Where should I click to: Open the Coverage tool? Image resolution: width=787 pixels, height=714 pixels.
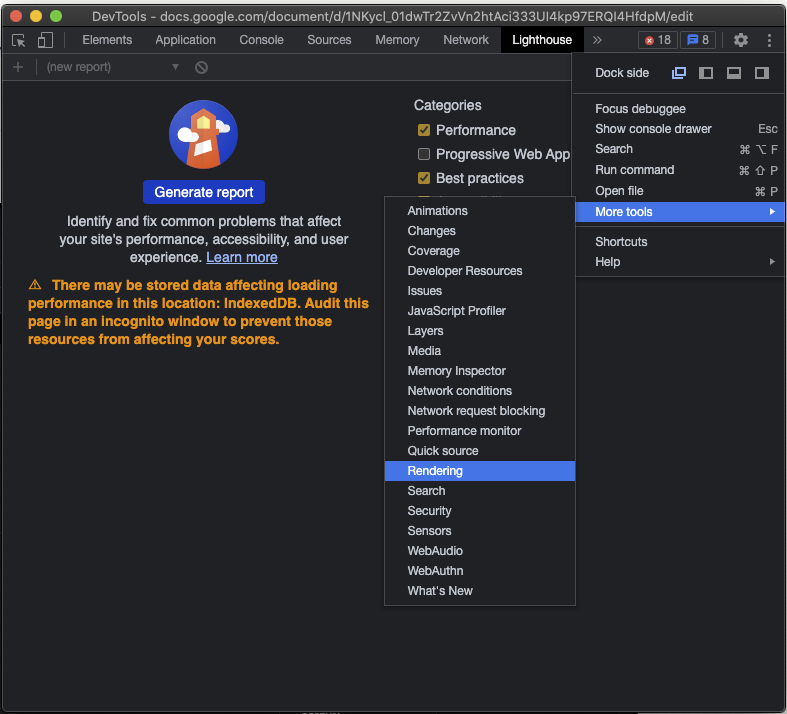click(480, 251)
